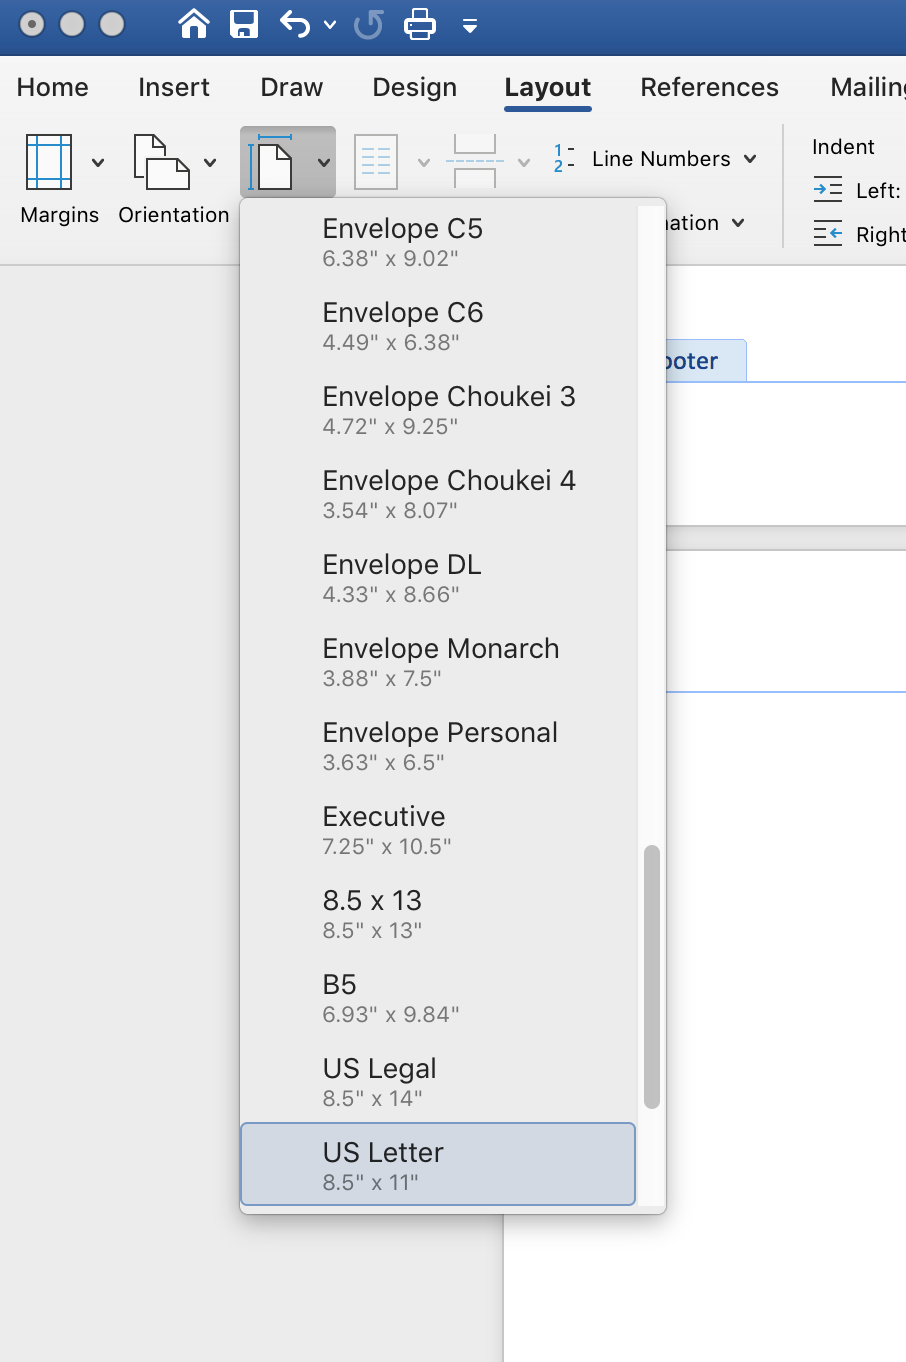The height and width of the screenshot is (1362, 906).
Task: Click the paper size list scrollbar
Action: (x=652, y=976)
